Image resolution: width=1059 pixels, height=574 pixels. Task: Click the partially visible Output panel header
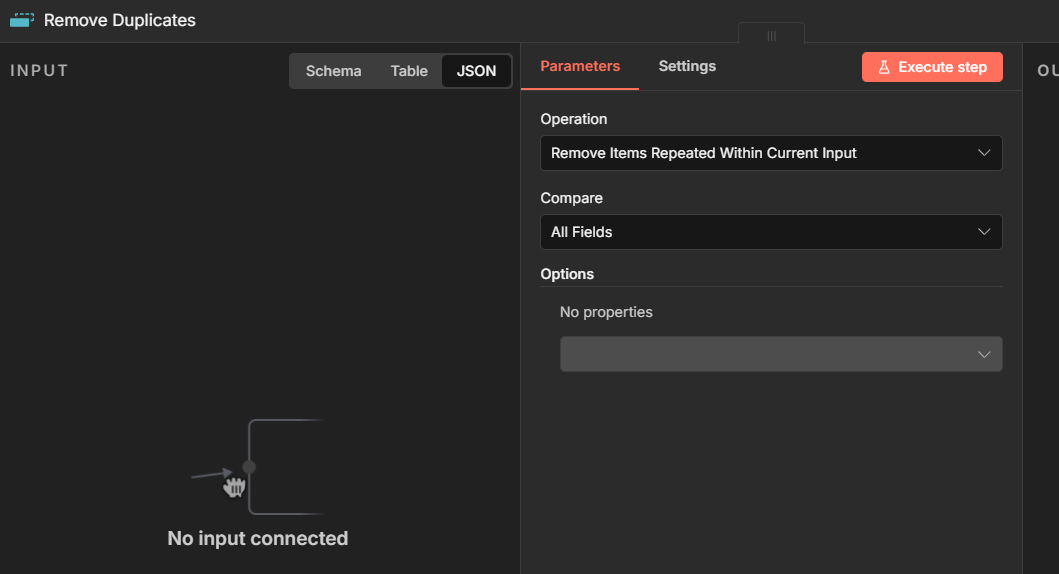tap(1047, 71)
